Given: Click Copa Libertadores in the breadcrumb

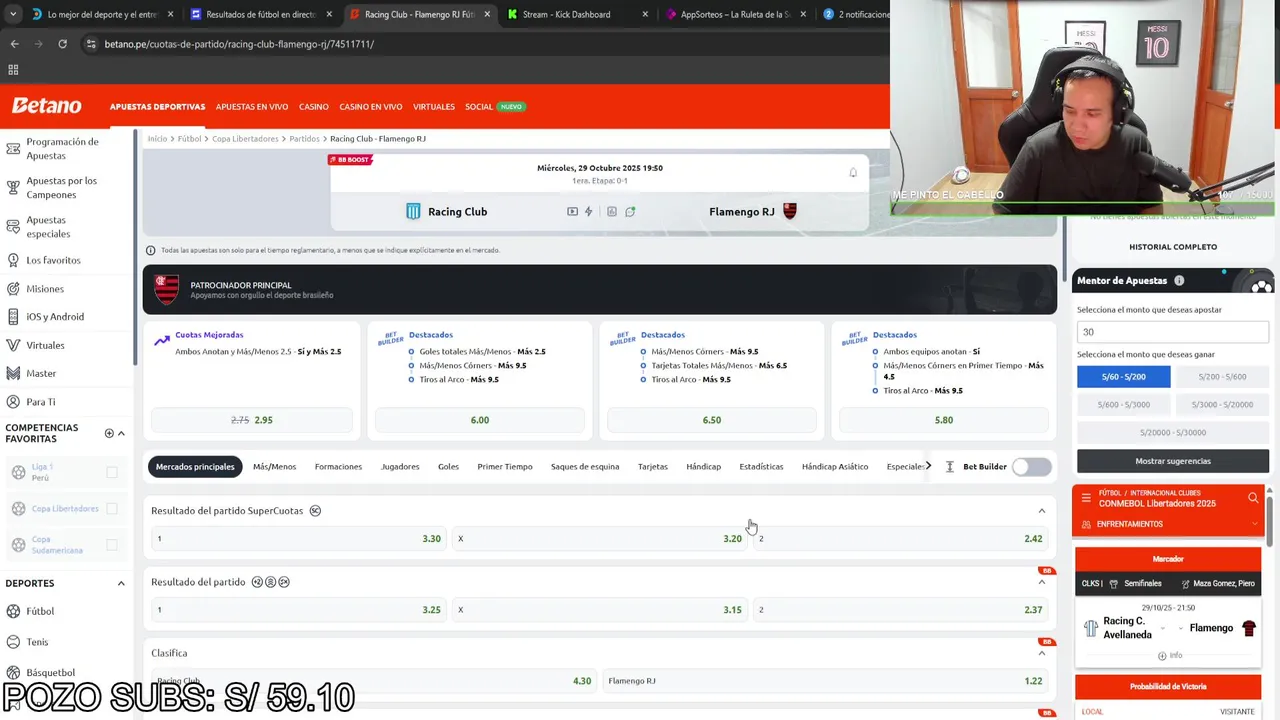Looking at the screenshot, I should click(245, 139).
